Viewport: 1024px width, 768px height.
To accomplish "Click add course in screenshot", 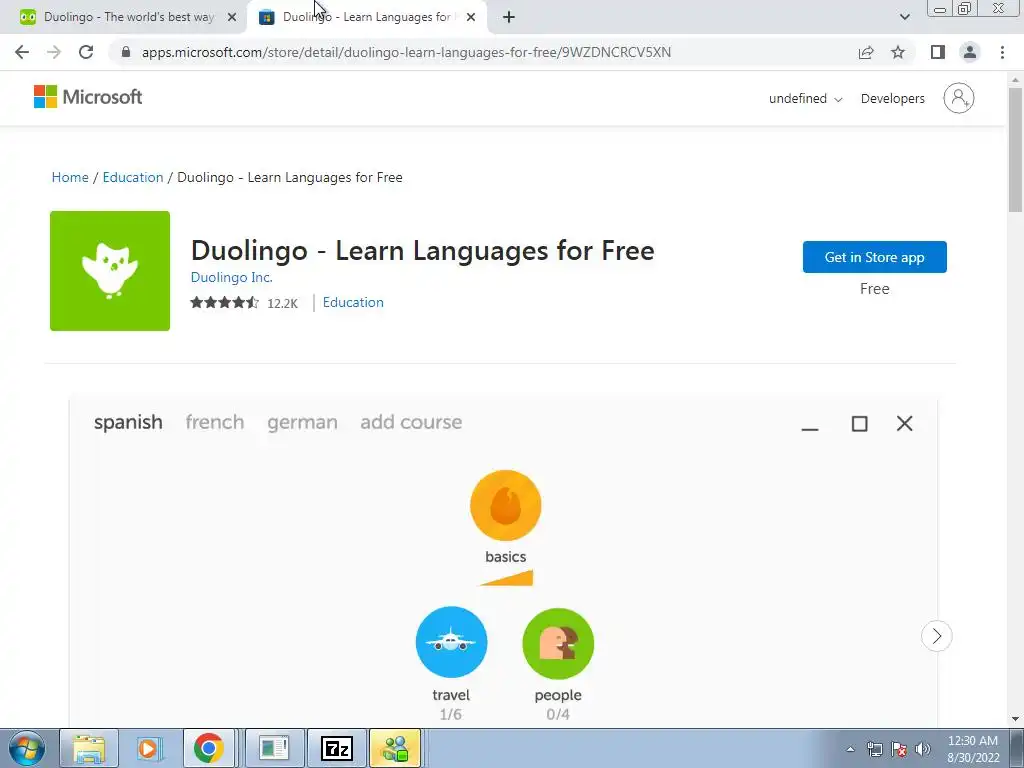I will tap(411, 422).
